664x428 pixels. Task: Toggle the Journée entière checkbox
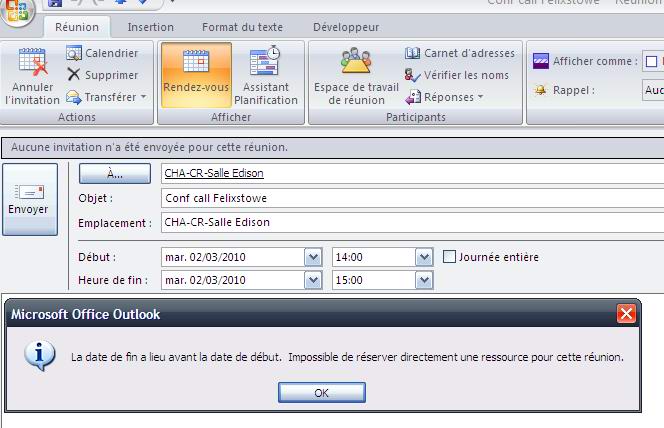pos(449,257)
